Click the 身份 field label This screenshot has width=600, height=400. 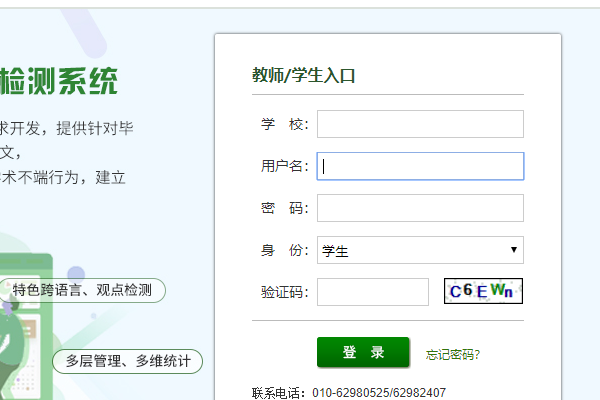pos(284,250)
